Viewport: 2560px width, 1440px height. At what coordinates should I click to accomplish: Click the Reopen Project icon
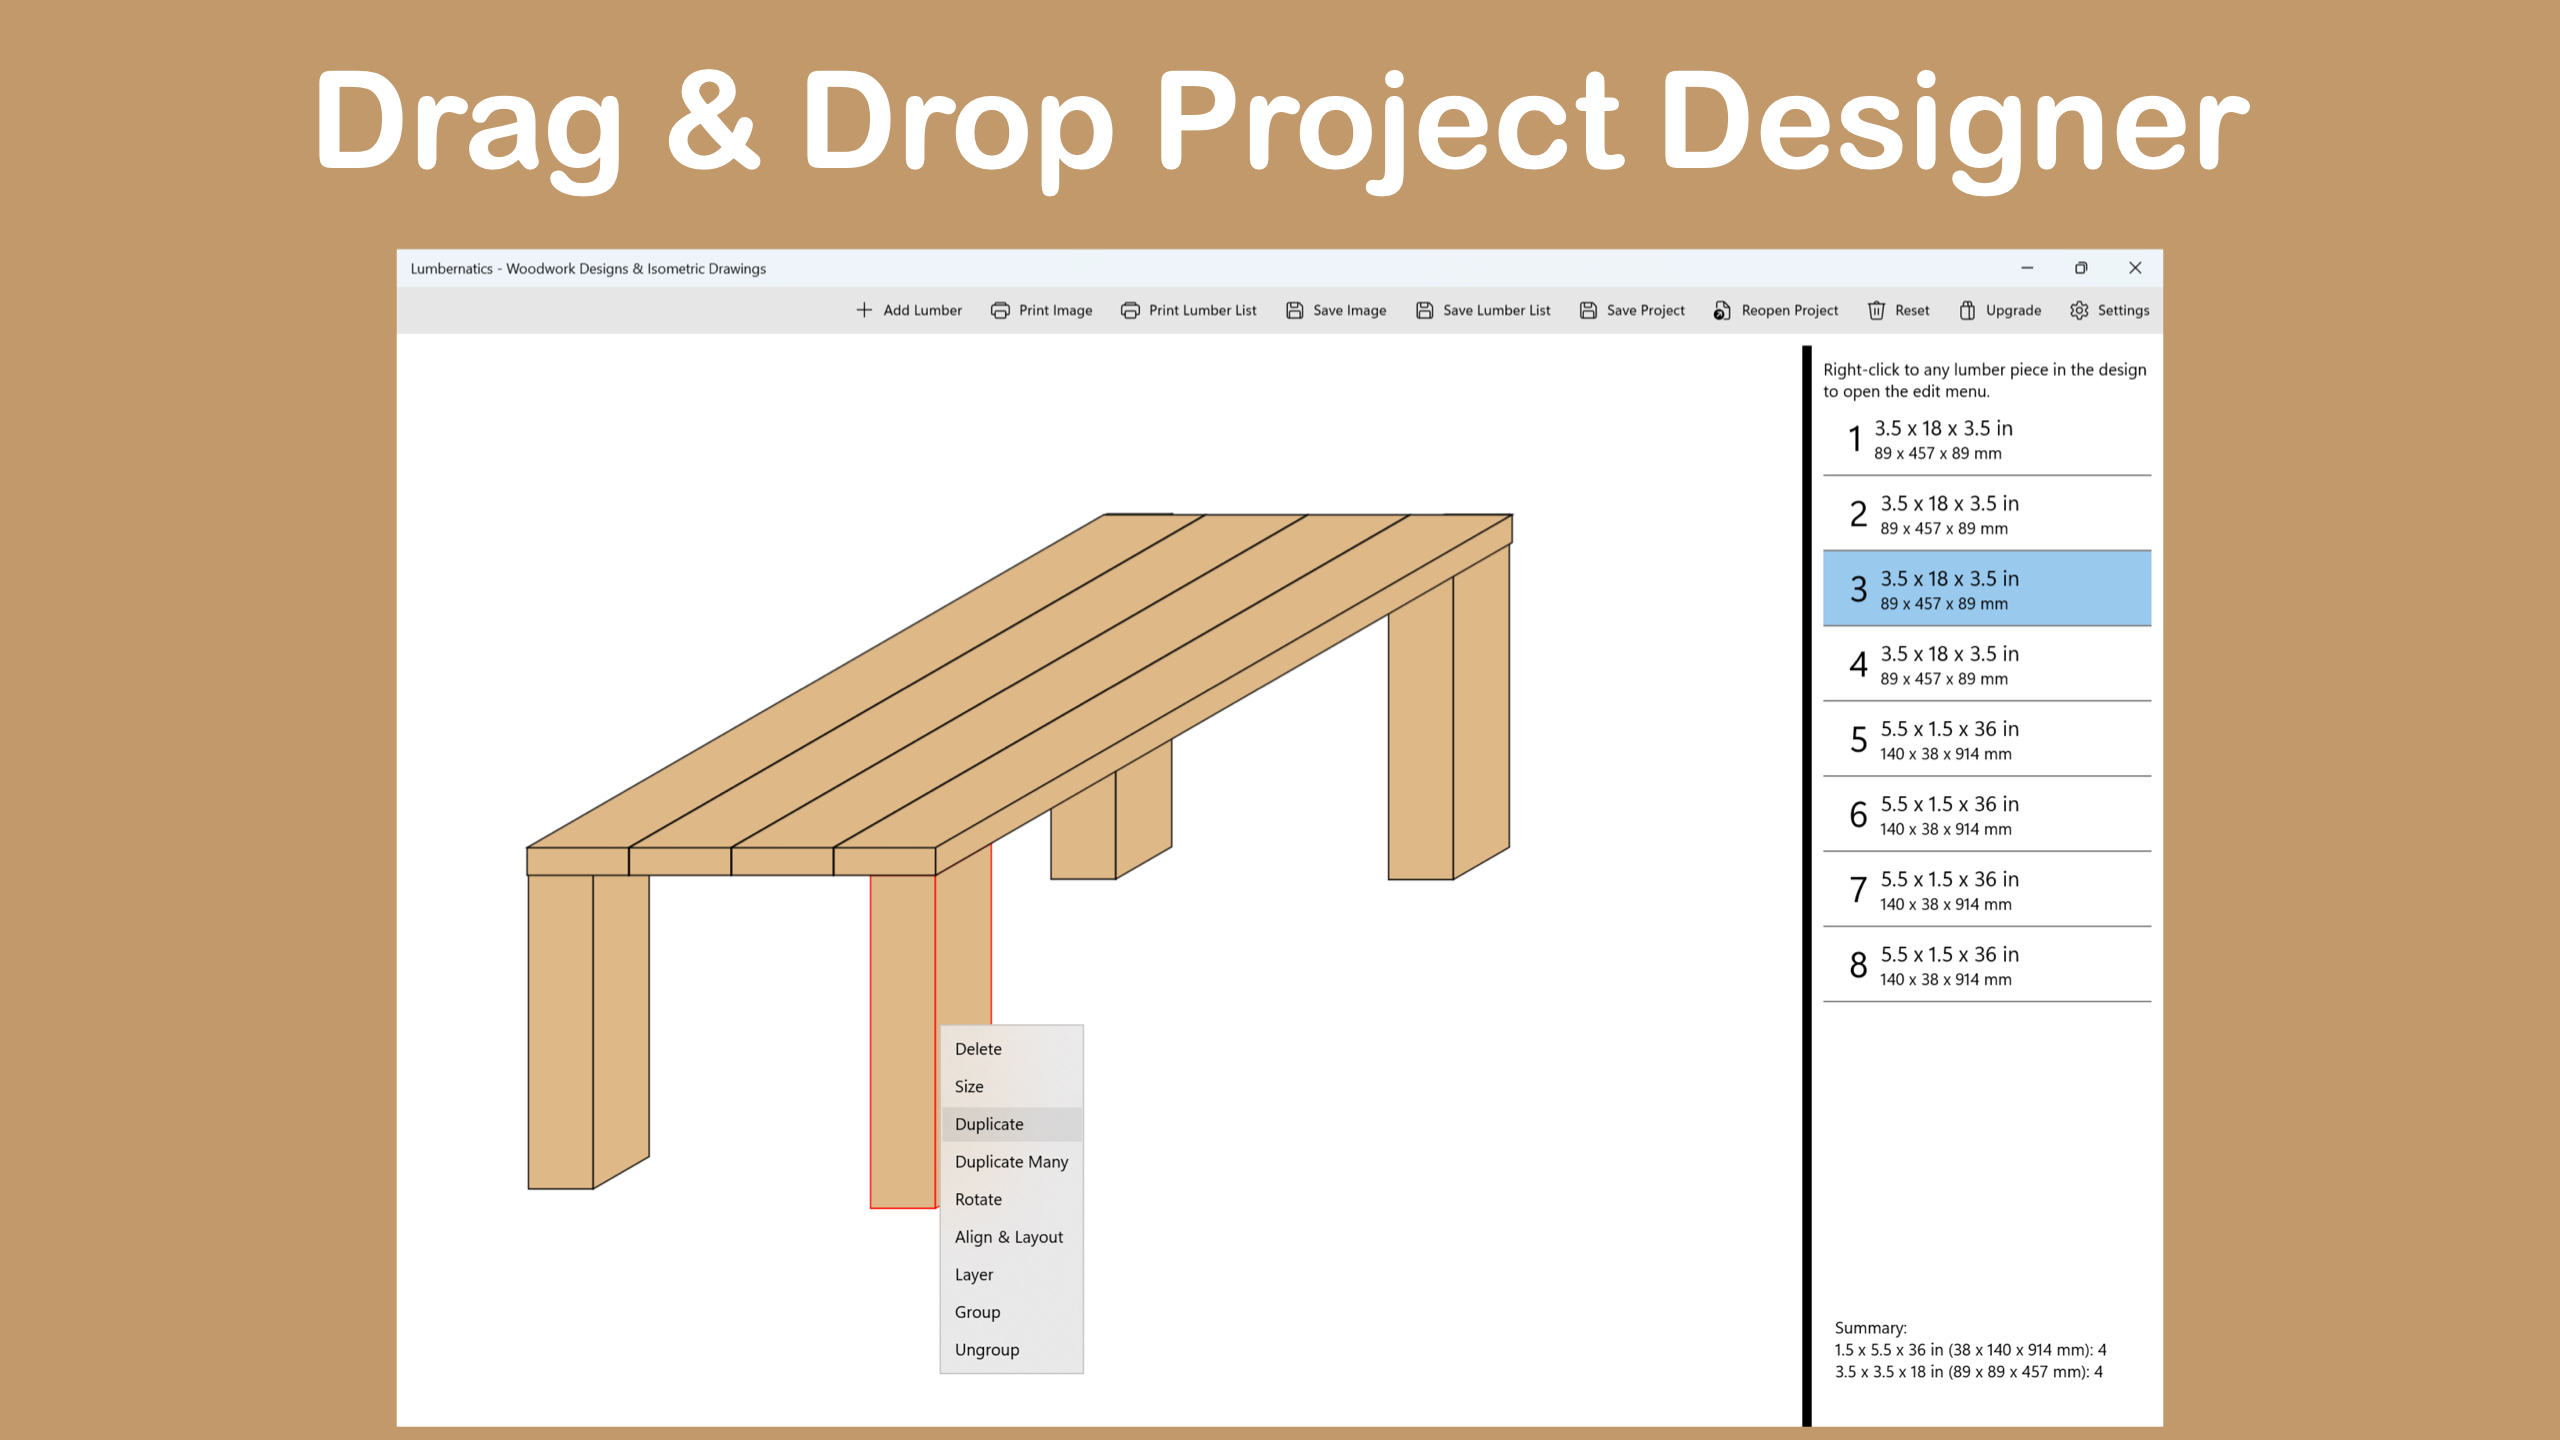click(x=1722, y=310)
